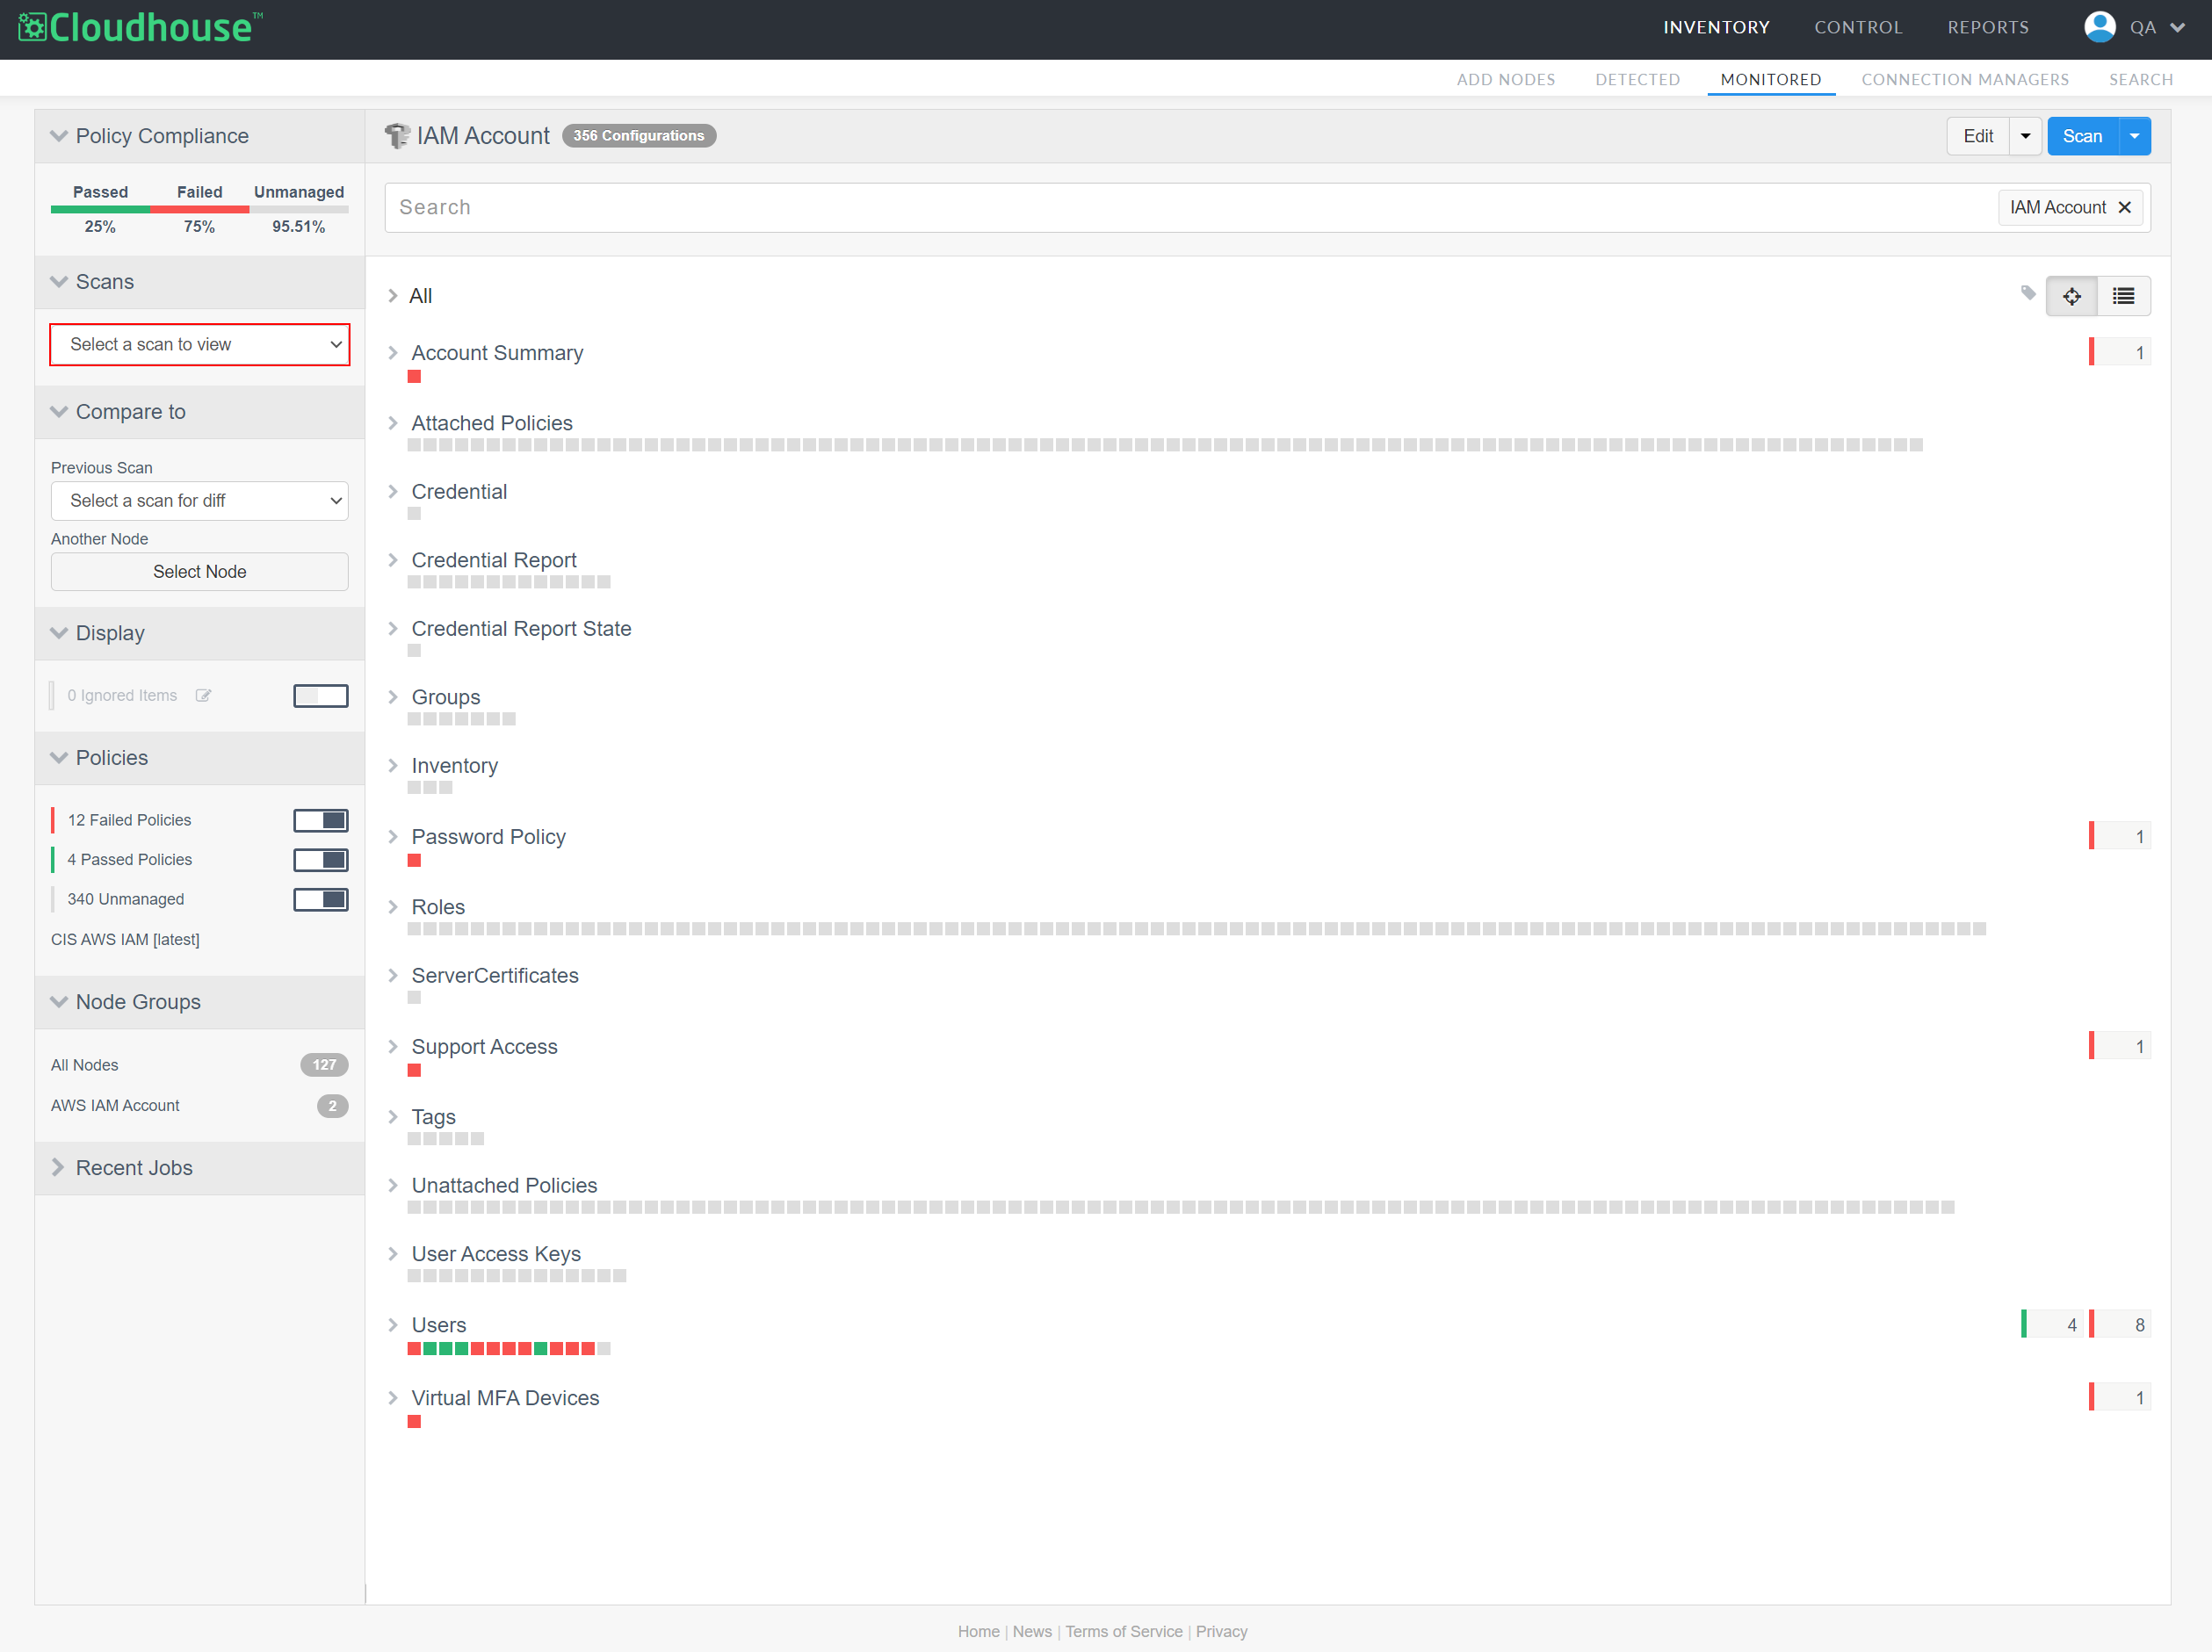Click the Edit button

click(x=1977, y=136)
